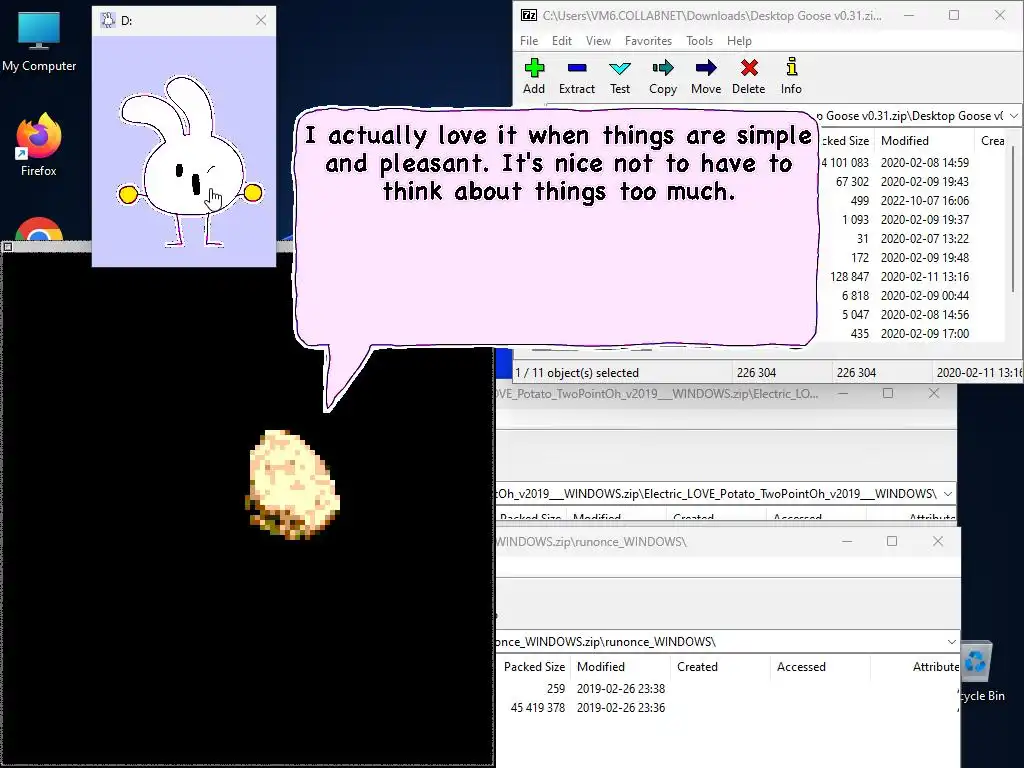Click '1 / 11 object(s) selected' status text

(x=577, y=373)
